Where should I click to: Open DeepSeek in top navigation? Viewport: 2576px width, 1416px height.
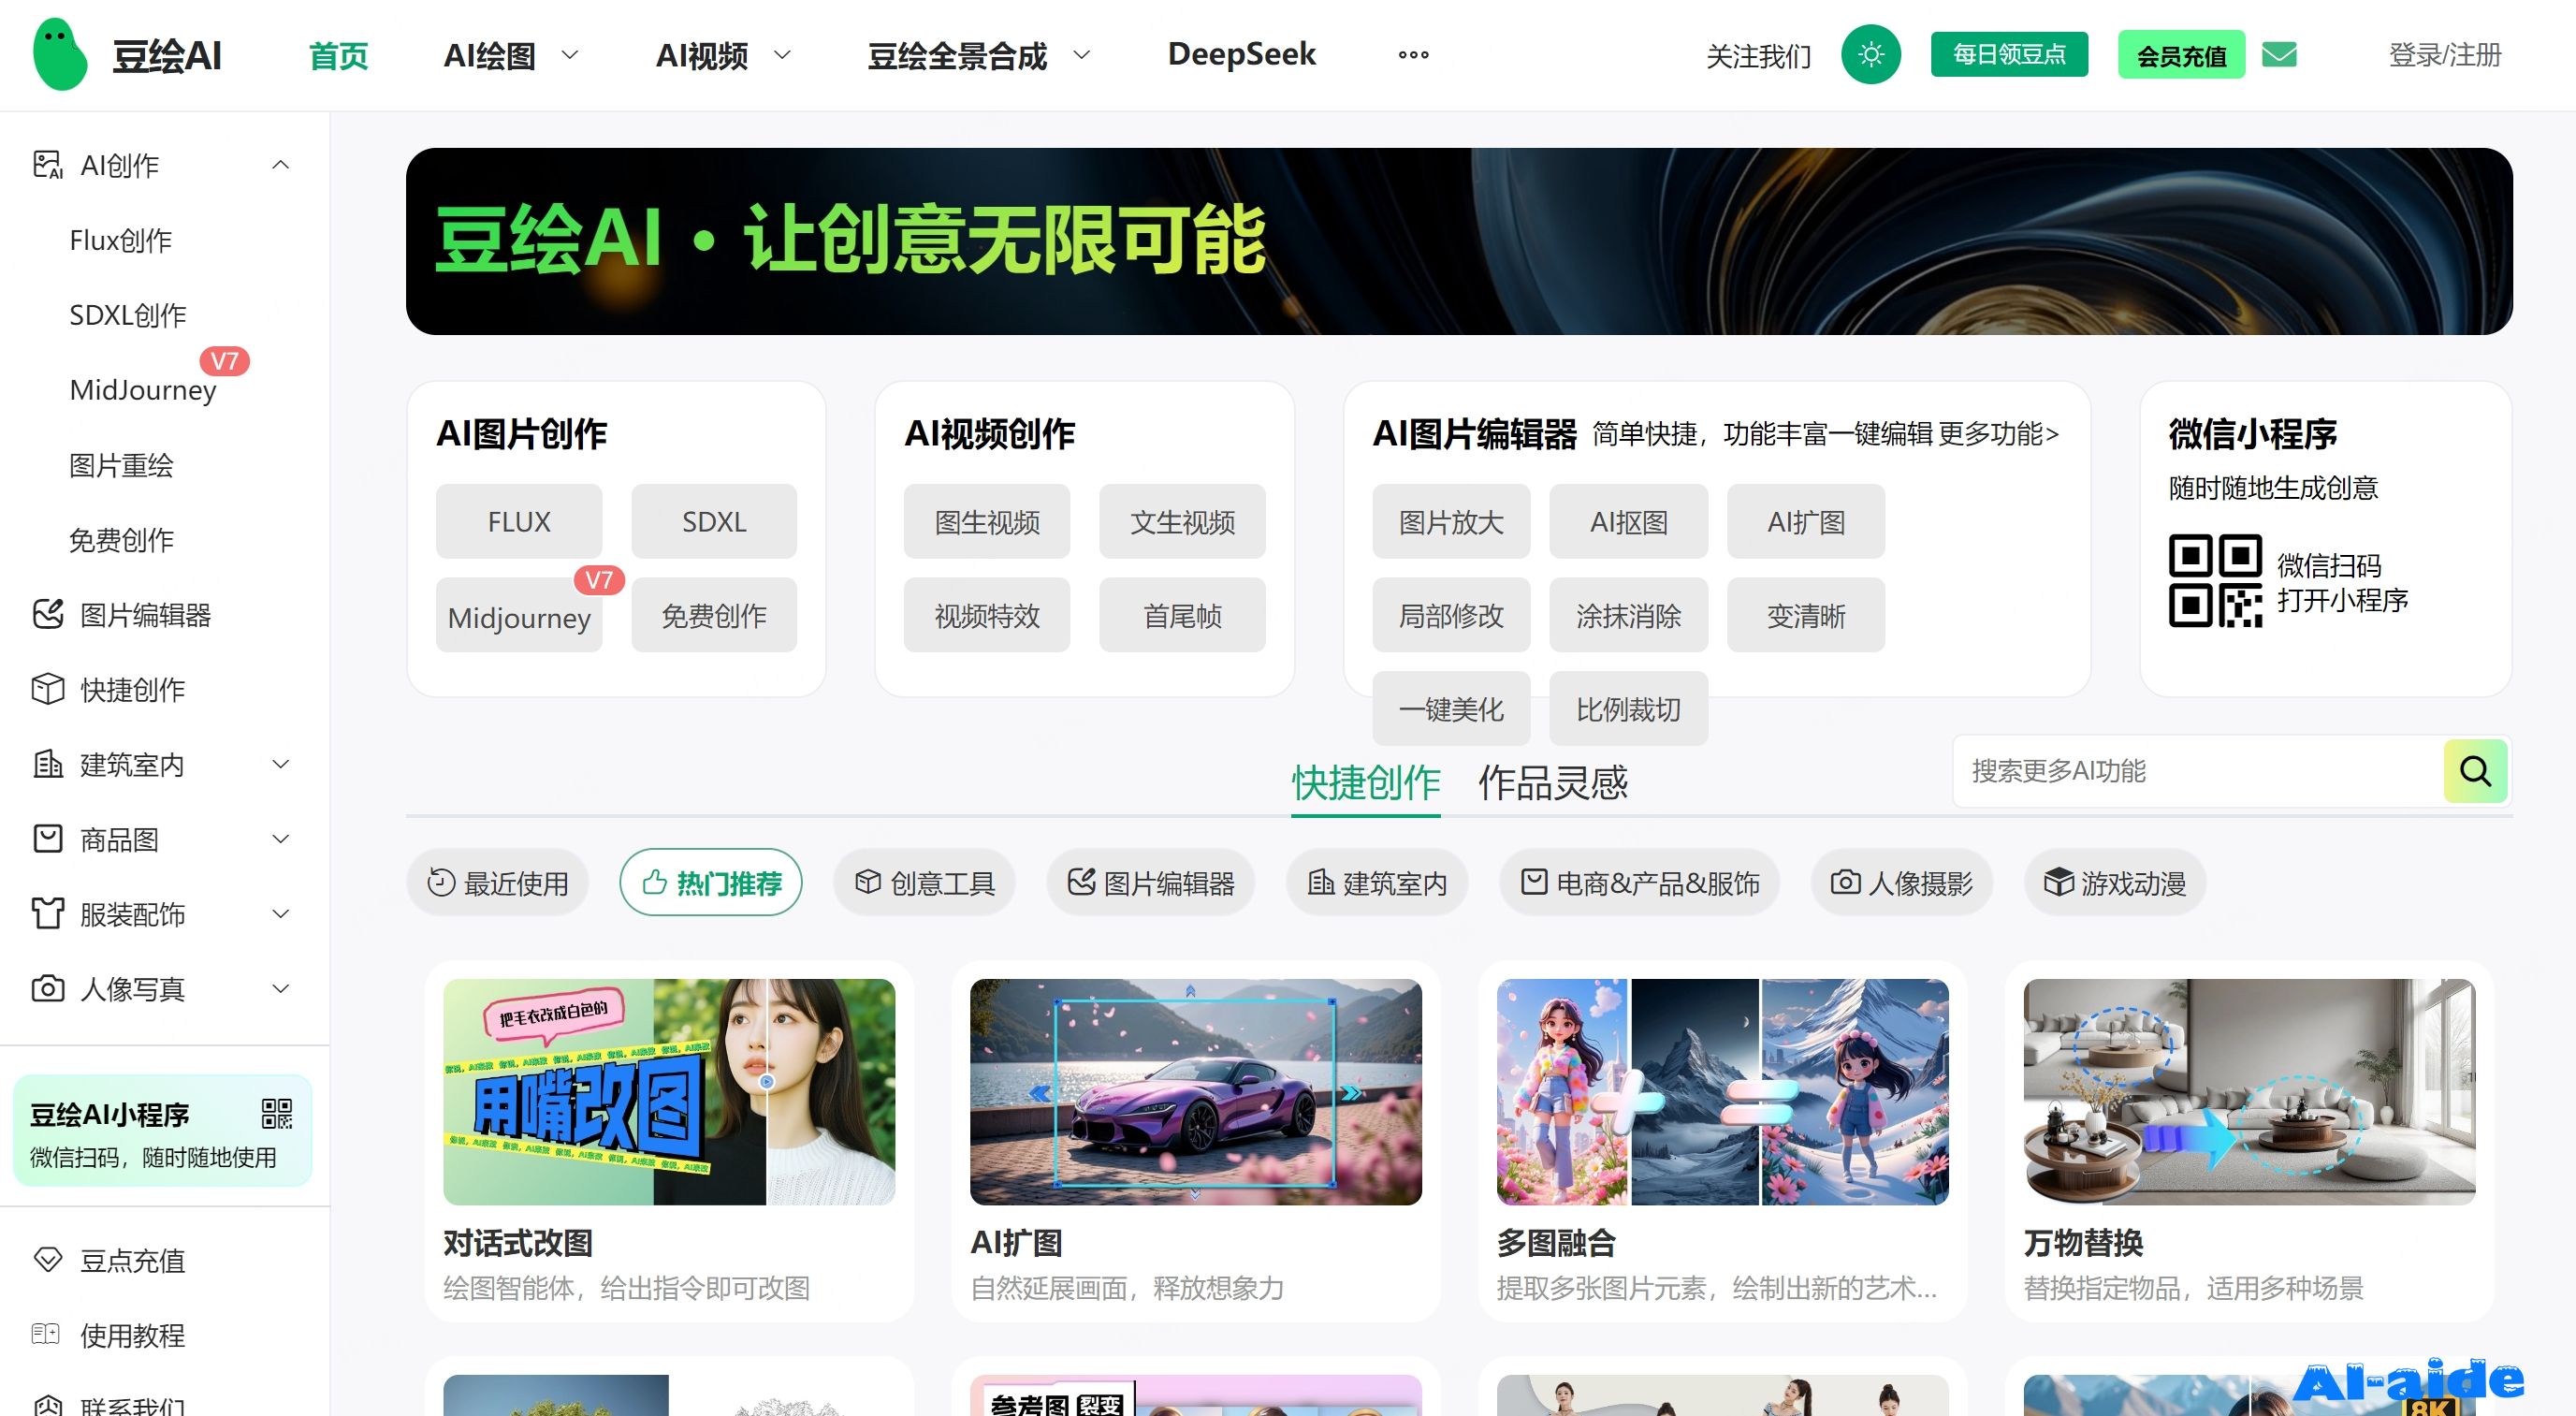(1241, 54)
